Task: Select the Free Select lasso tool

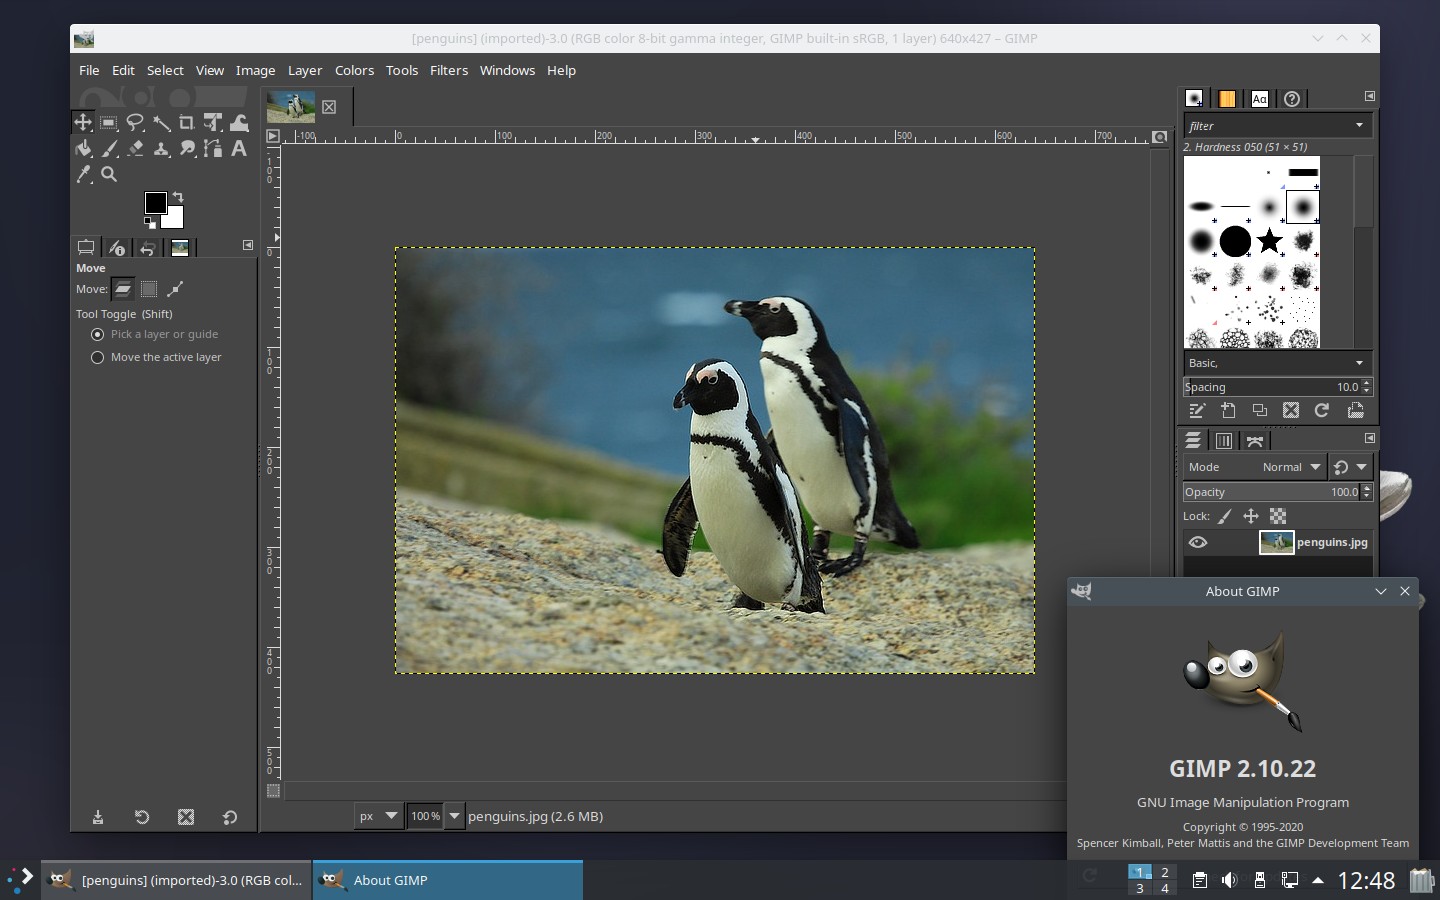Action: [x=135, y=123]
